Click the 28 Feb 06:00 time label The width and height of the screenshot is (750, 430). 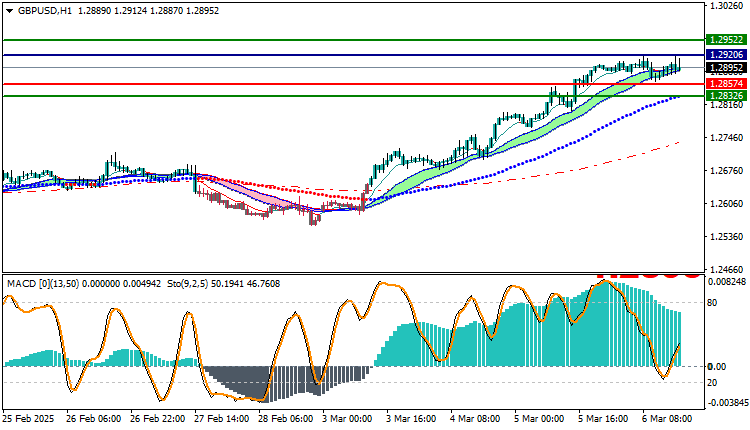[286, 419]
